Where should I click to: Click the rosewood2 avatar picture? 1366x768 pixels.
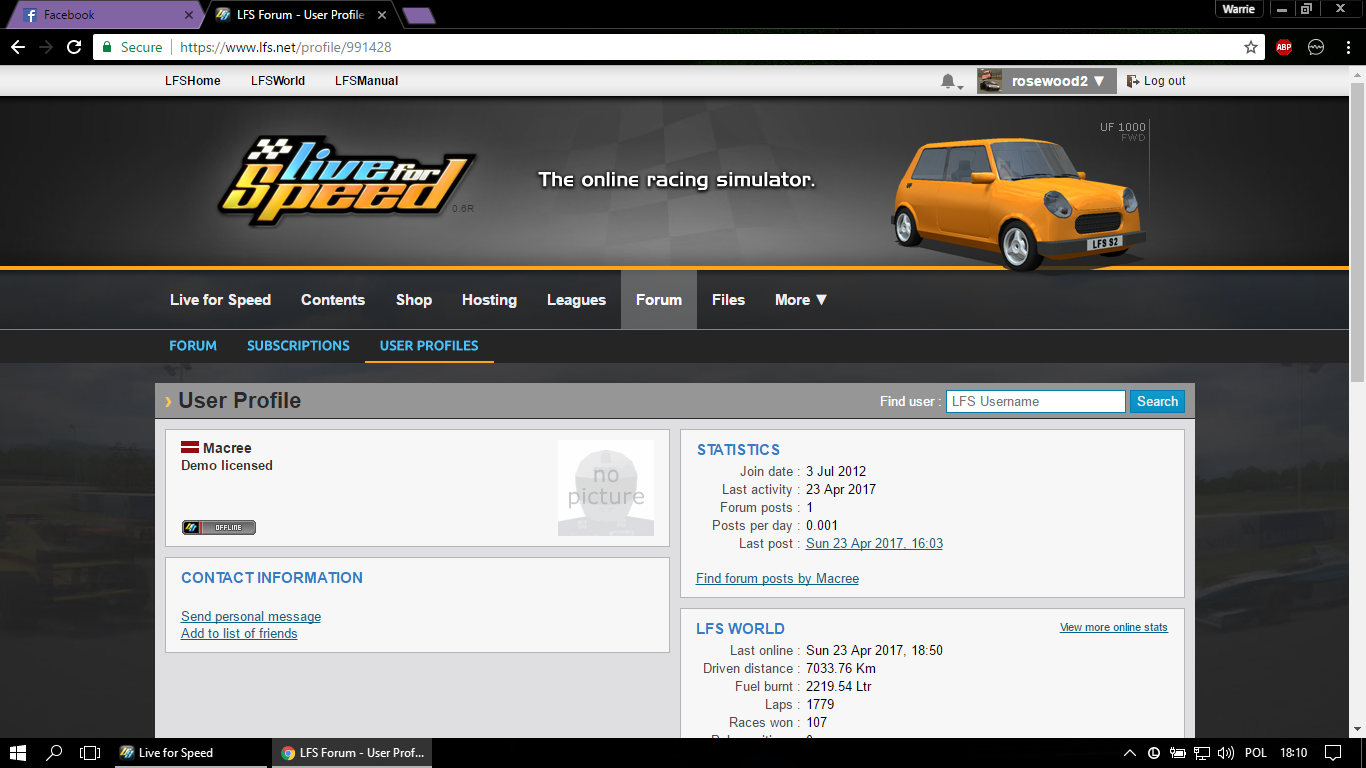point(990,81)
